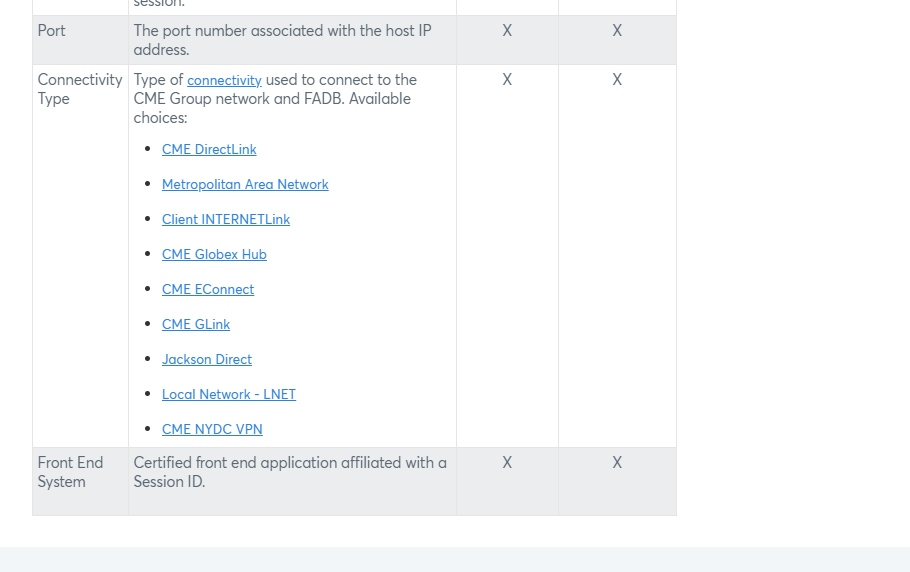Click first X in Front End System row
Screen dimensions: 910x572
(x=507, y=462)
